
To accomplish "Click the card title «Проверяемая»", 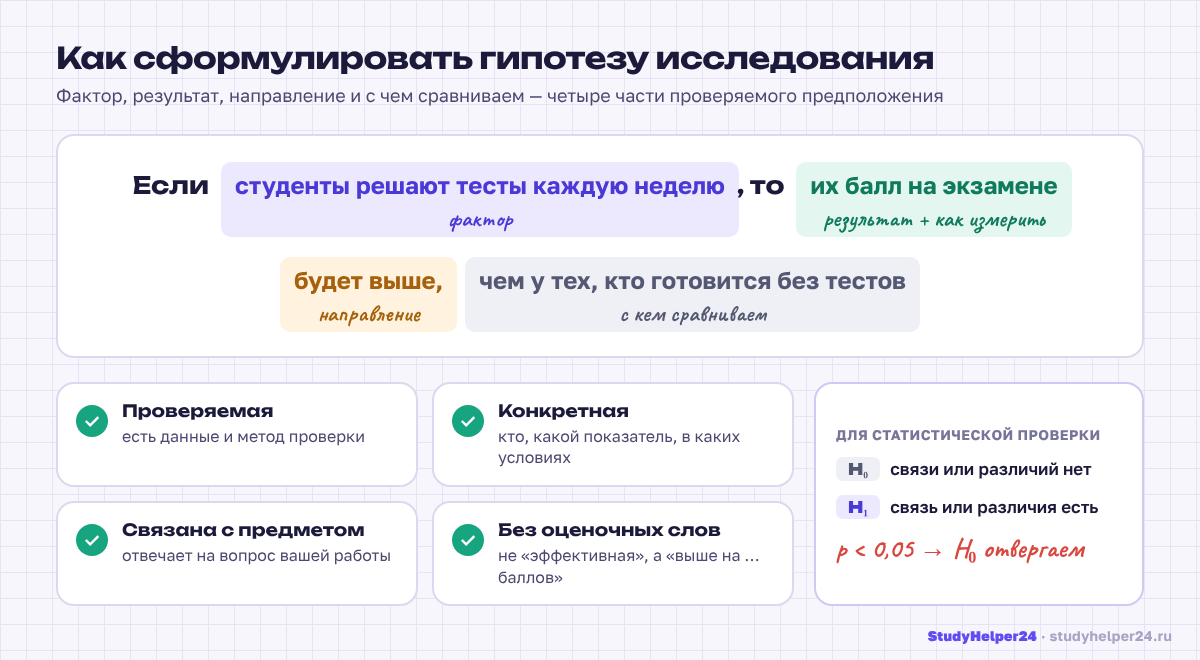I will pyautogui.click(x=197, y=411).
